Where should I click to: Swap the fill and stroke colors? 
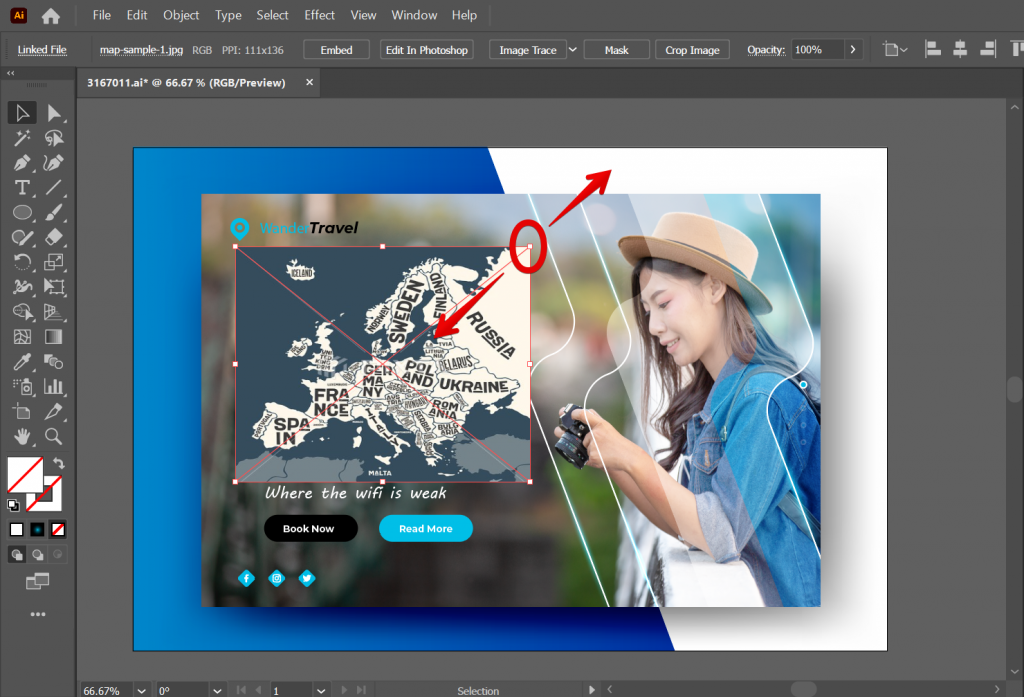[x=58, y=462]
